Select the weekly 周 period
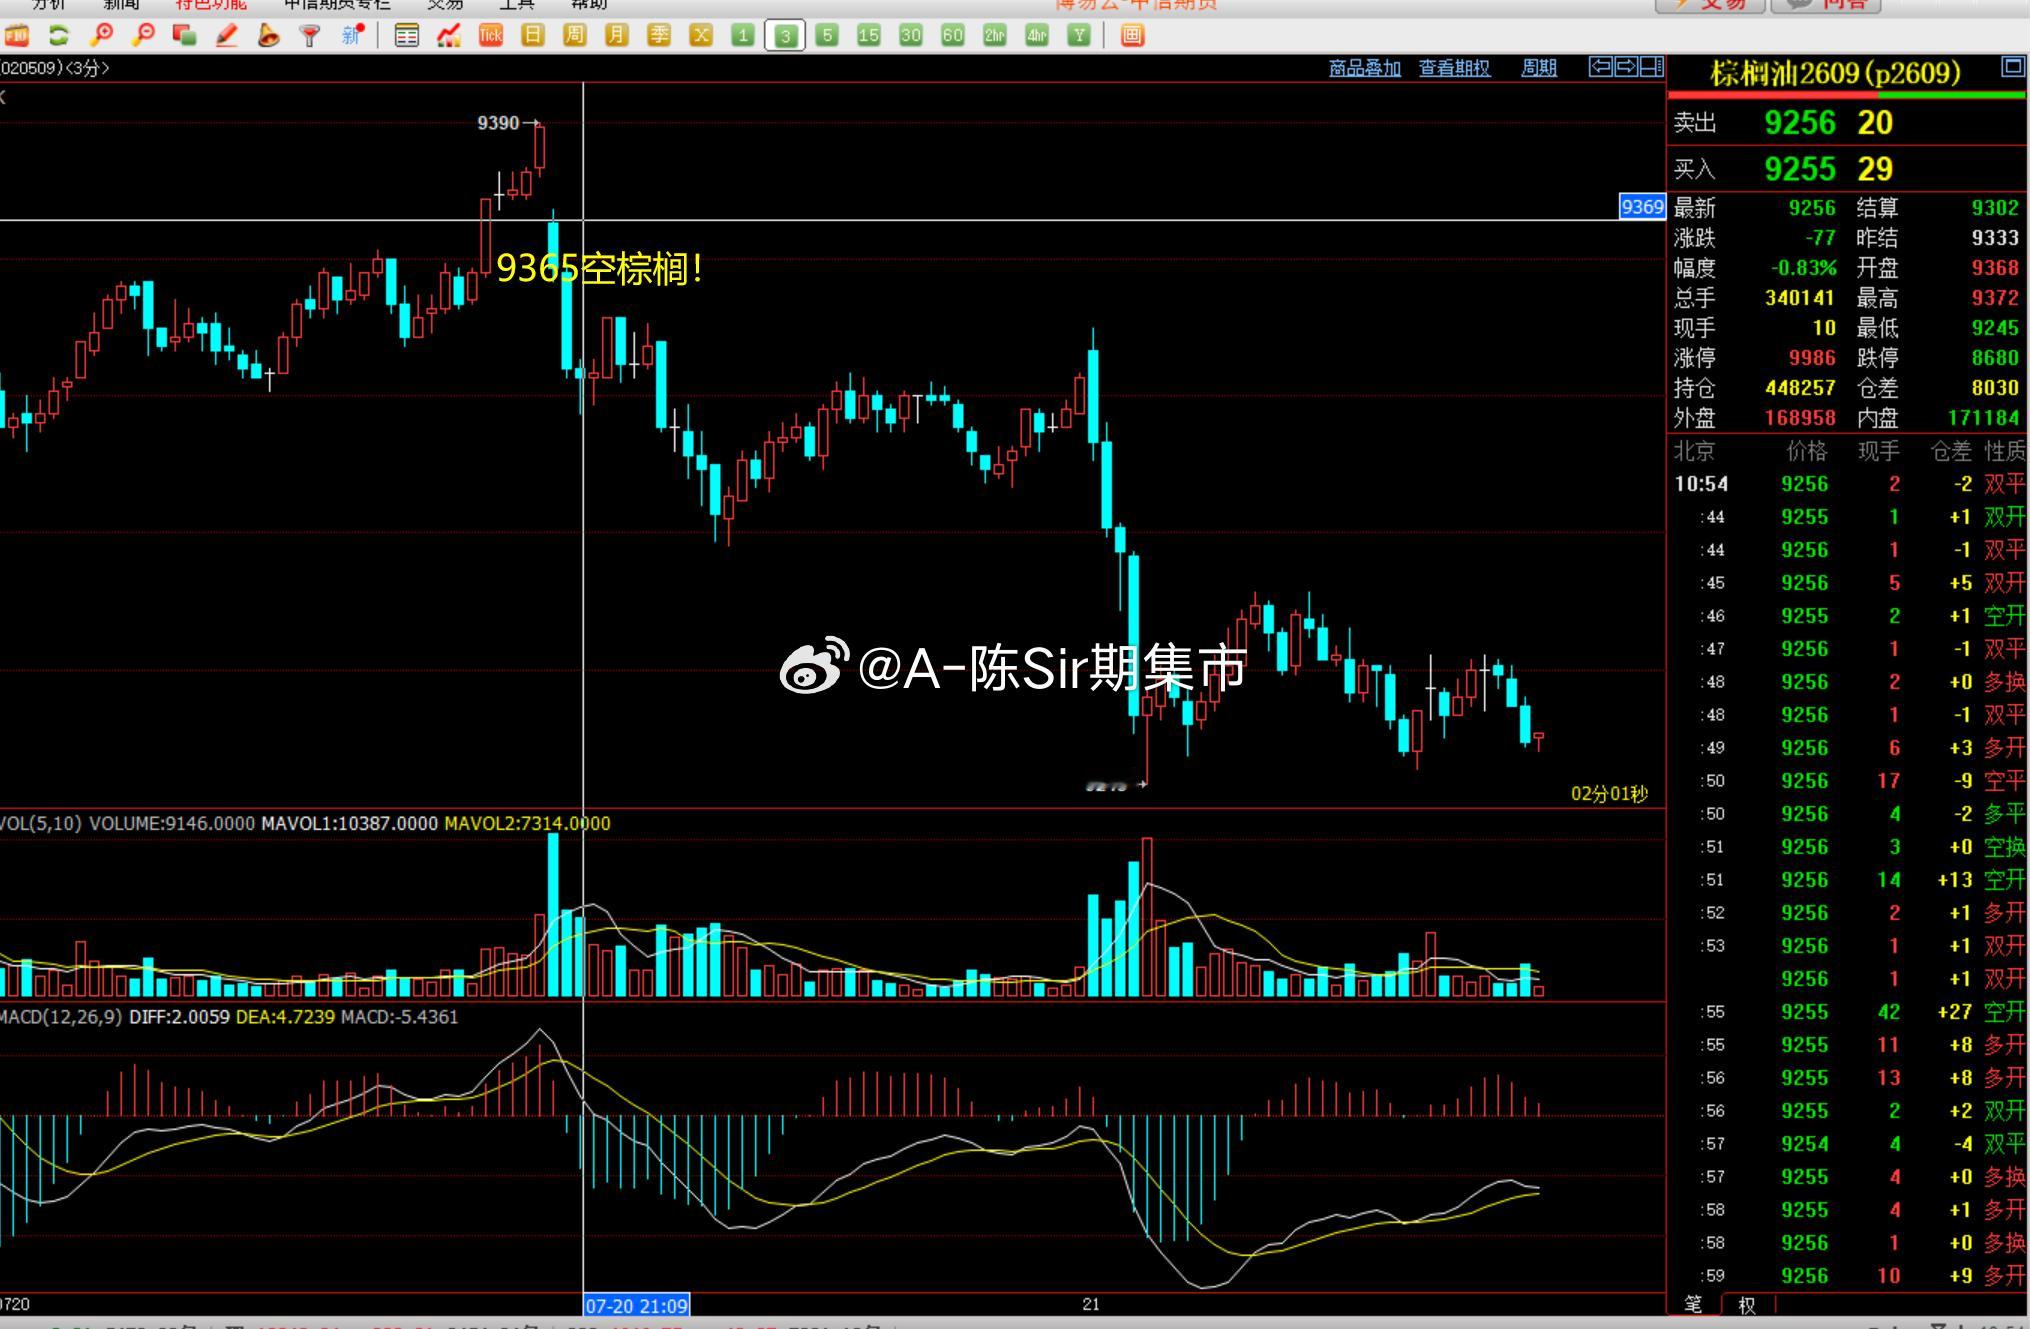Viewport: 2030px width, 1329px height. tap(575, 36)
